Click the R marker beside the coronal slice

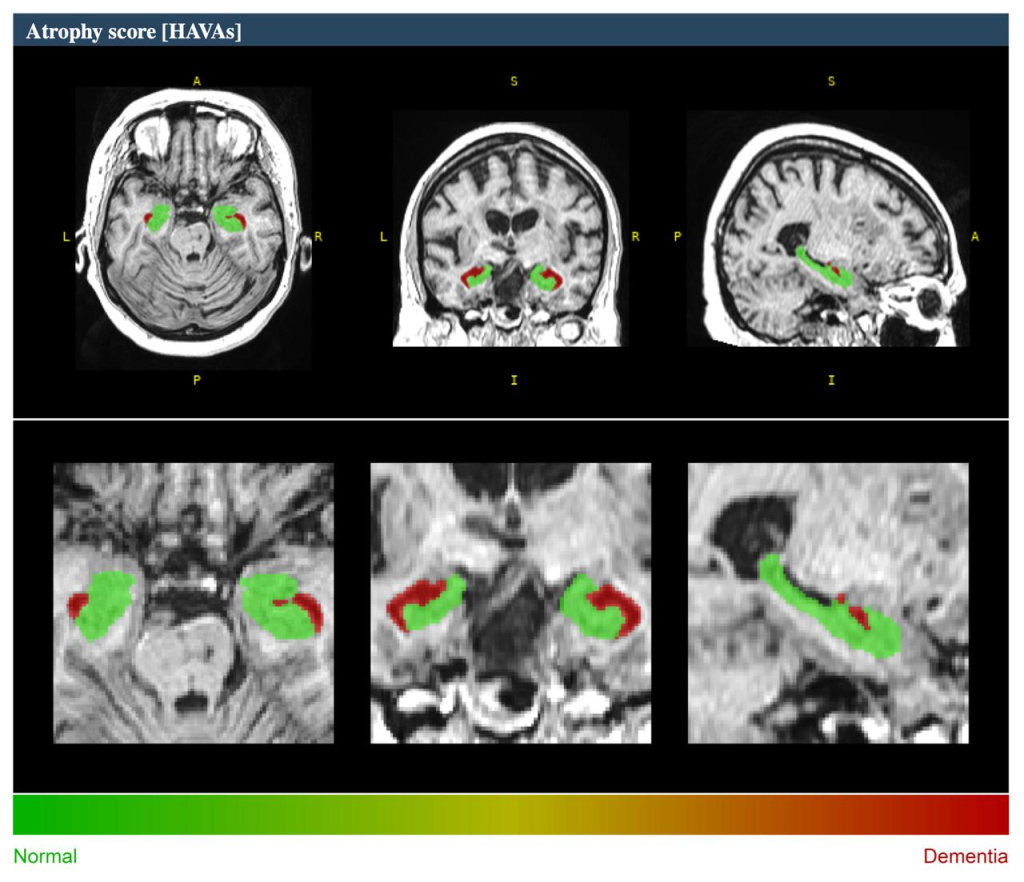635,237
